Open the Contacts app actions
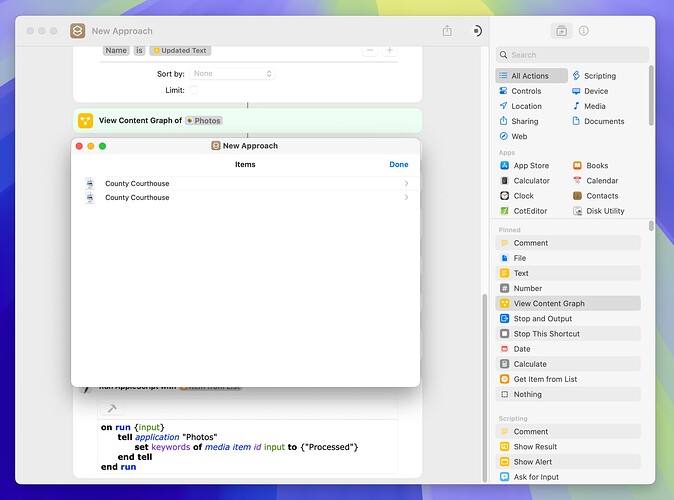The image size is (674, 500). 595,196
